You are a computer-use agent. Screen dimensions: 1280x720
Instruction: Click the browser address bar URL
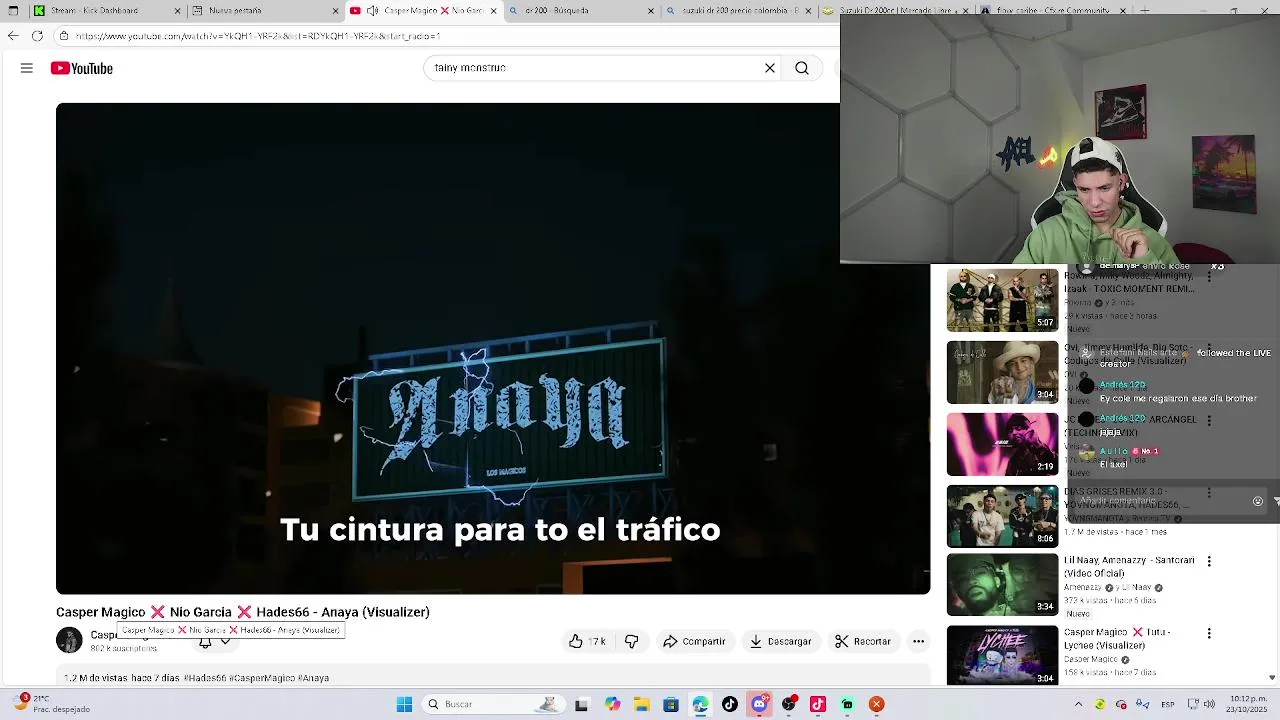(x=257, y=36)
